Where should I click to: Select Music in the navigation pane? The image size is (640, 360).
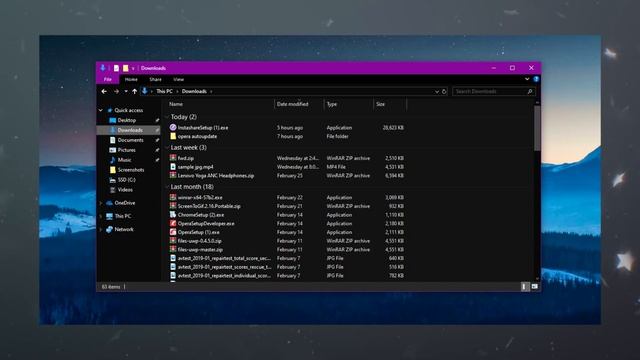[x=124, y=160]
